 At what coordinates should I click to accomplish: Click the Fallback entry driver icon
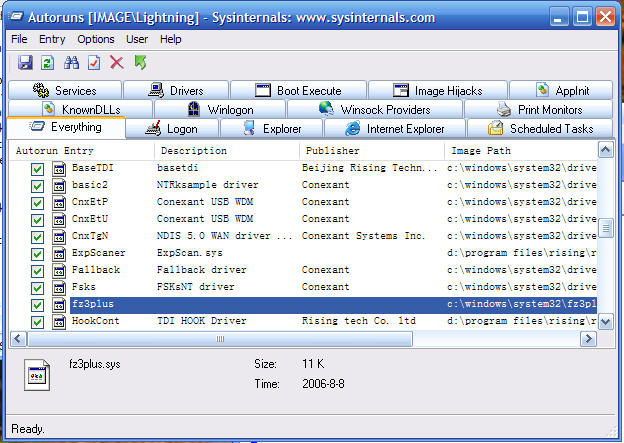59,271
